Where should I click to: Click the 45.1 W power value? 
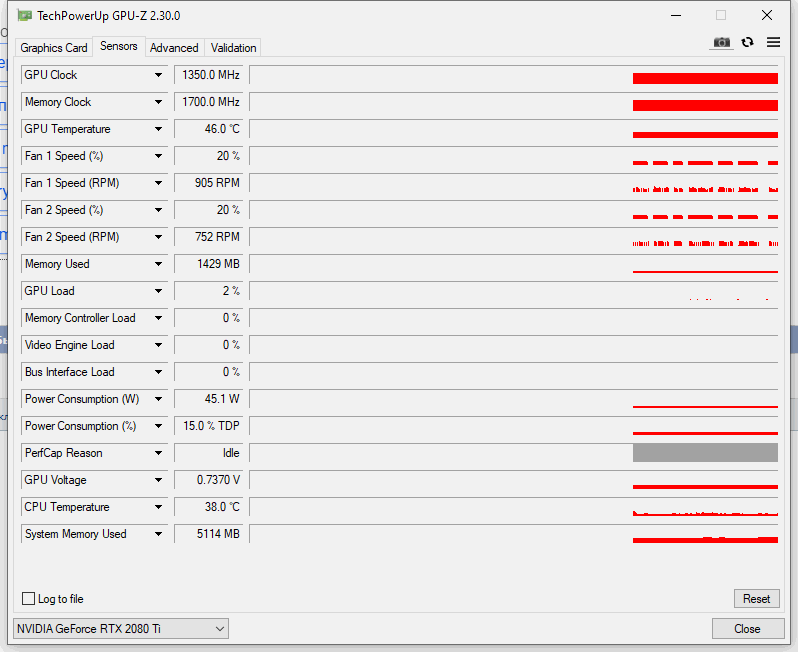[209, 399]
